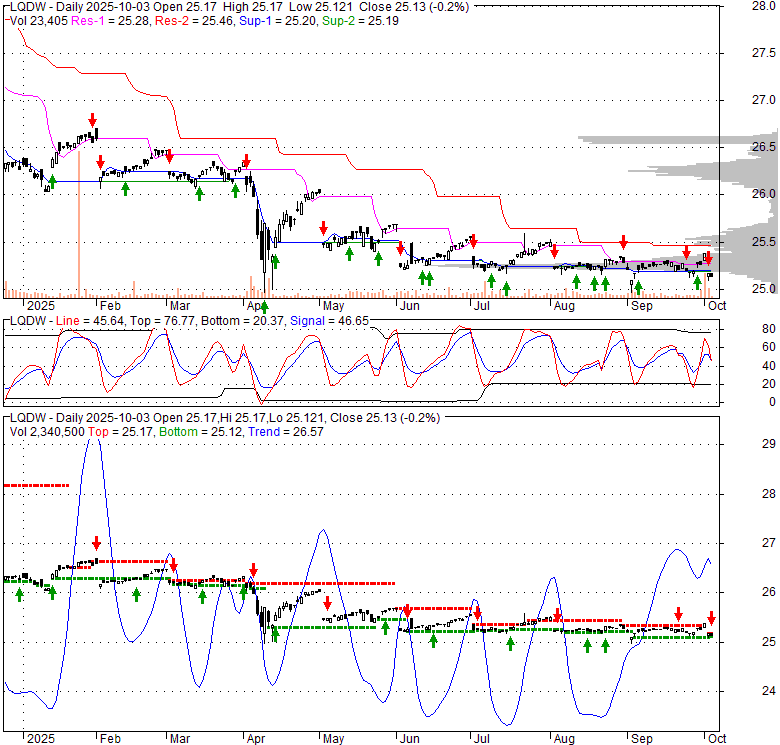Click the red sell arrow in late January on the bottom chart
The height and width of the screenshot is (745, 780).
point(96,543)
